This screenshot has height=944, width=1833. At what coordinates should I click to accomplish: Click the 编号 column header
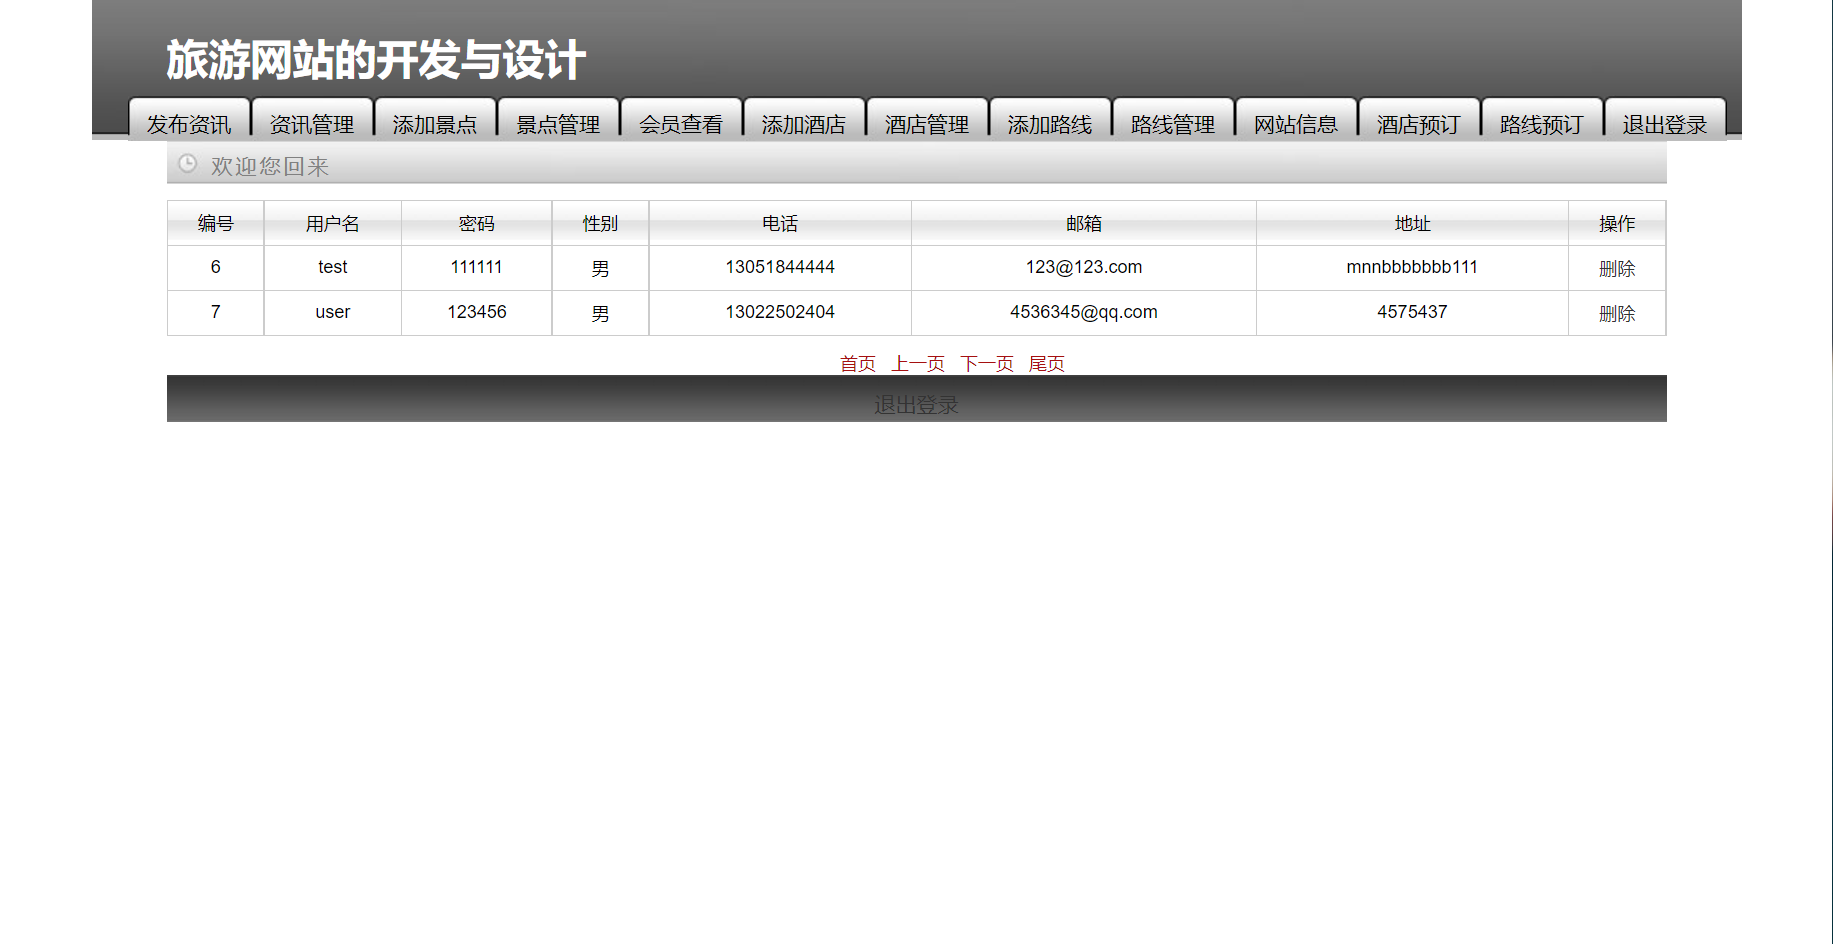coord(216,224)
